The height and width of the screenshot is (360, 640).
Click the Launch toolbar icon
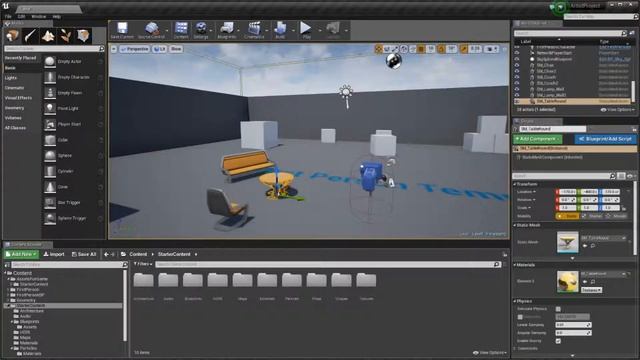click(x=333, y=28)
